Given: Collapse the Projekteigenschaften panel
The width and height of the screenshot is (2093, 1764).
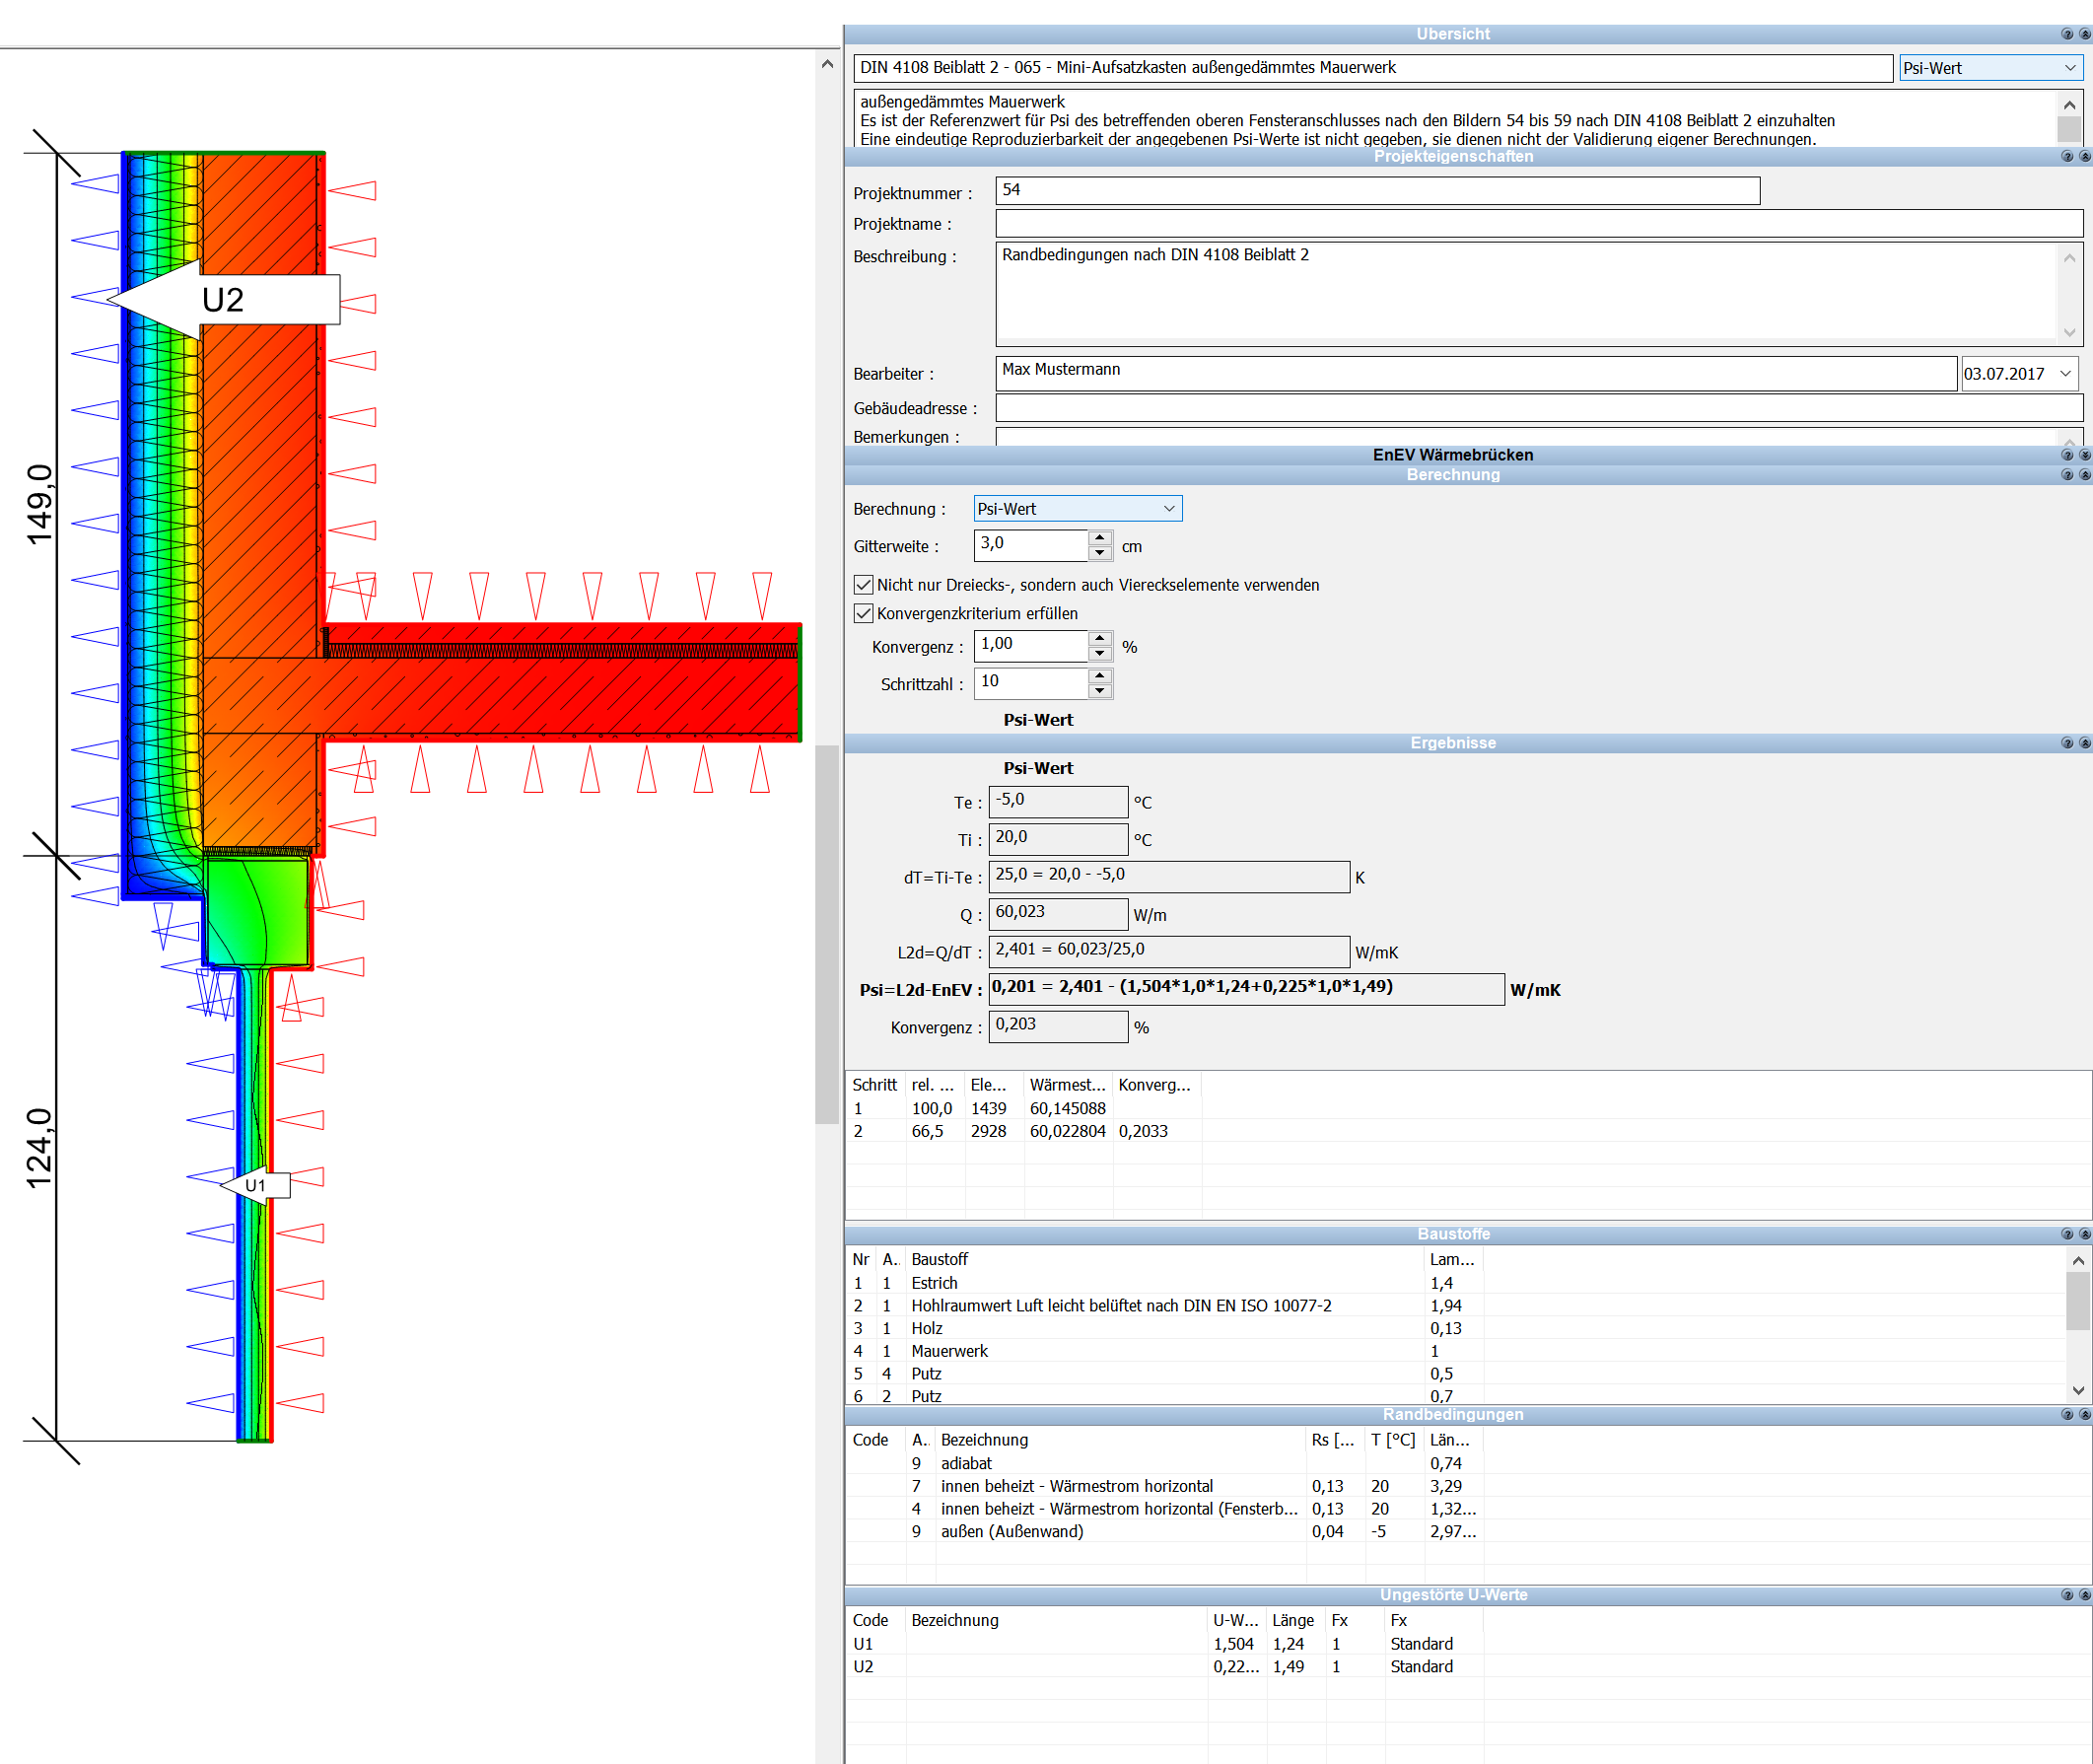Looking at the screenshot, I should coord(2085,157).
